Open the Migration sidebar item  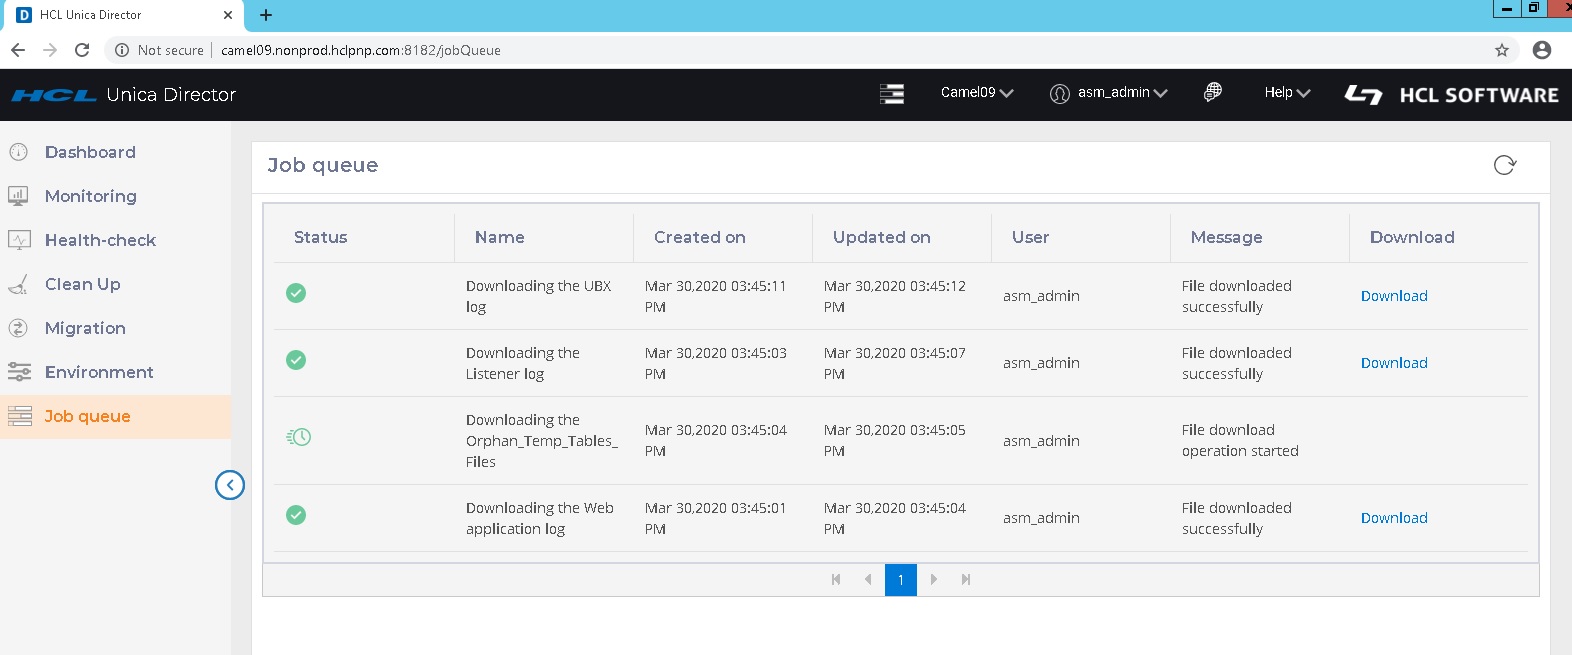[x=85, y=328]
